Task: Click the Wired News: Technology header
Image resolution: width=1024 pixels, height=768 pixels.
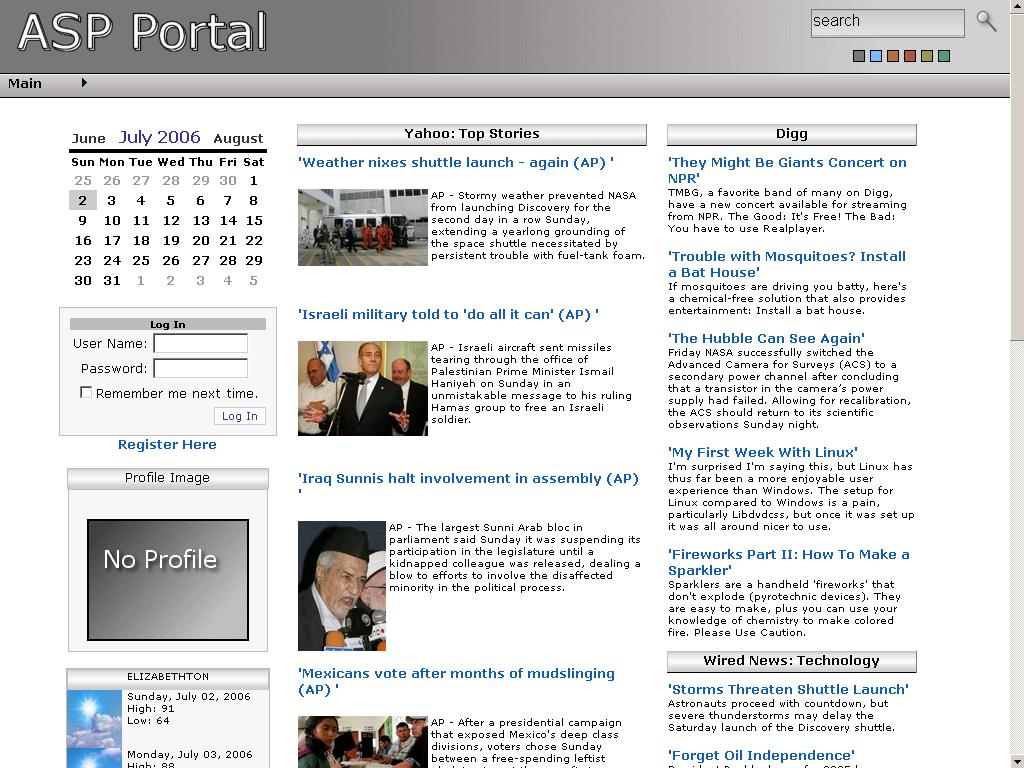Action: (792, 662)
